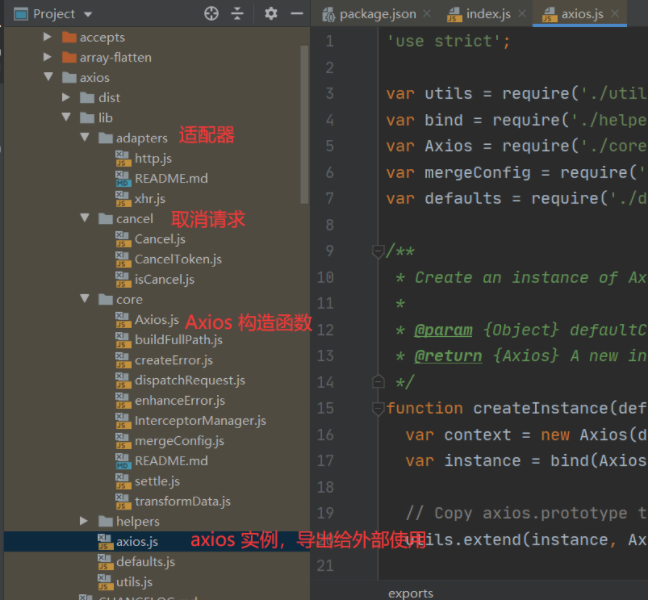Collapse the adapters folder
The height and width of the screenshot is (600, 648).
85,137
